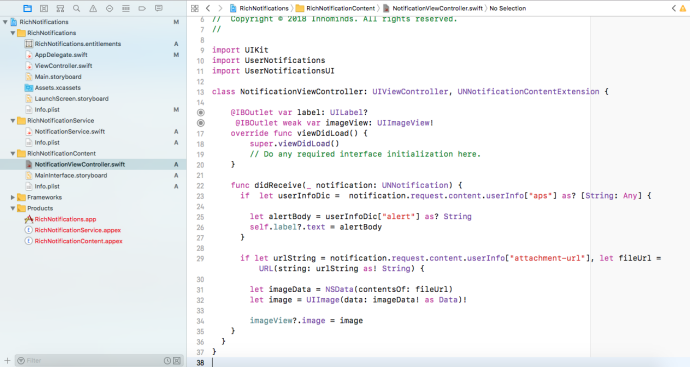Select RichNotificationContent.appex product
The height and width of the screenshot is (367, 690).
coord(79,241)
